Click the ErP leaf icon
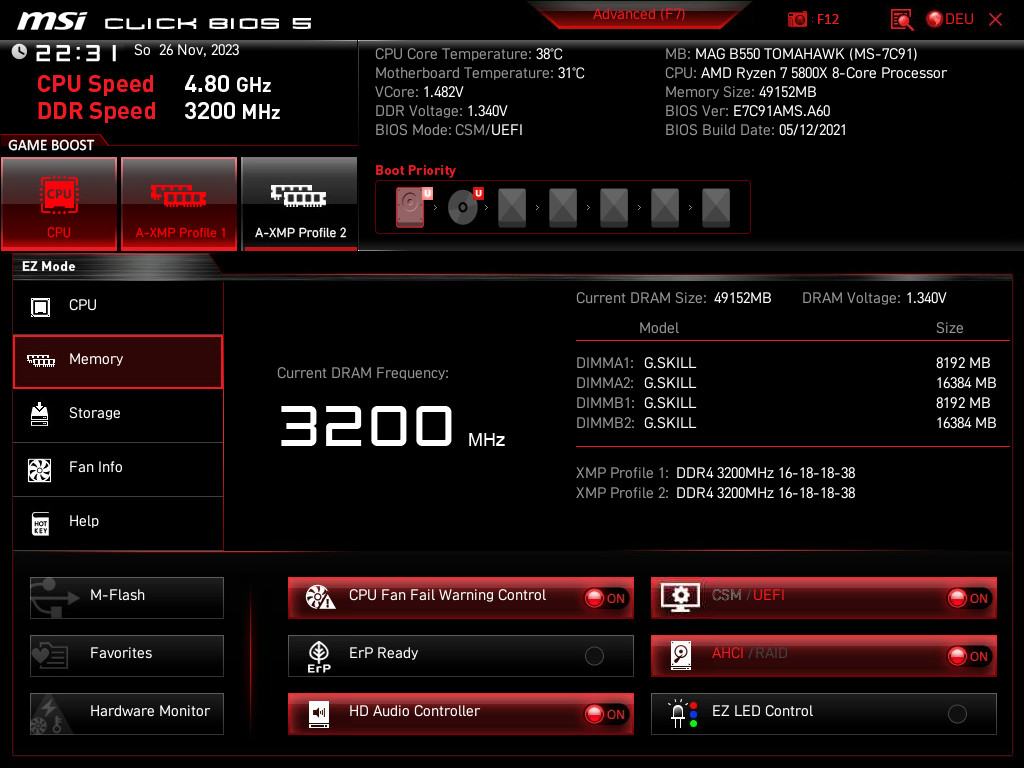The image size is (1024, 768). (319, 656)
